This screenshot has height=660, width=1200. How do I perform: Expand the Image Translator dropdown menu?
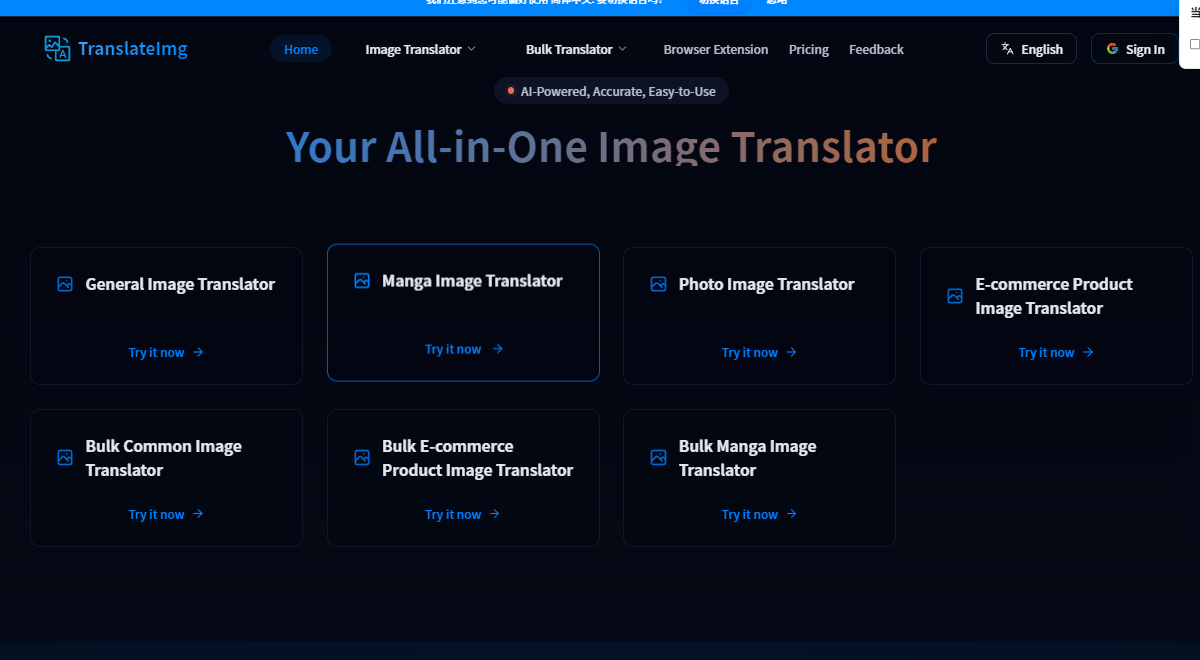[420, 49]
